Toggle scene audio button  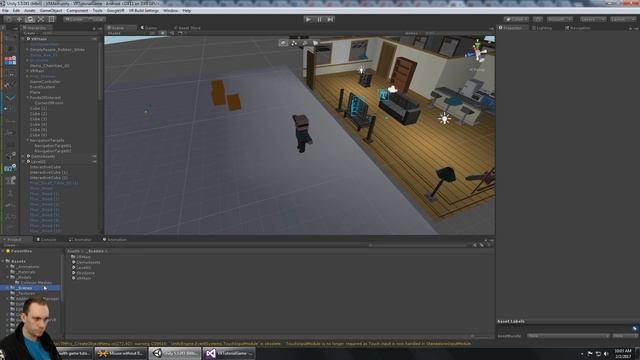tap(172, 33)
